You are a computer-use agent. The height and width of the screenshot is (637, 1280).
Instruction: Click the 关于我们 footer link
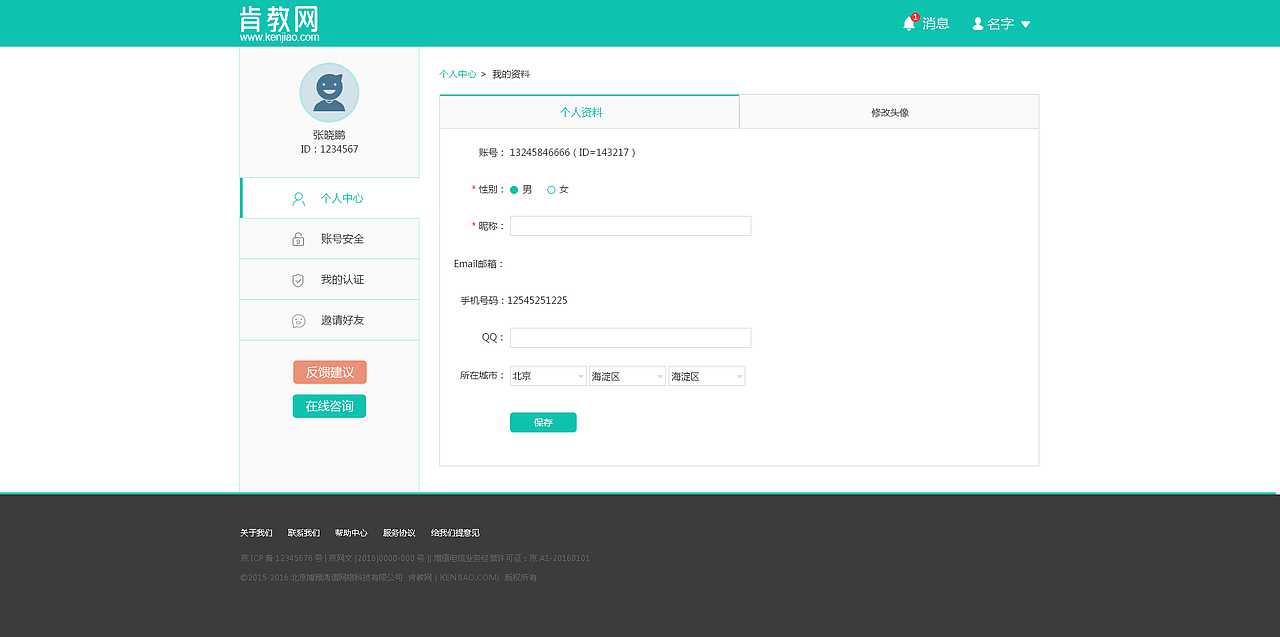click(x=256, y=533)
